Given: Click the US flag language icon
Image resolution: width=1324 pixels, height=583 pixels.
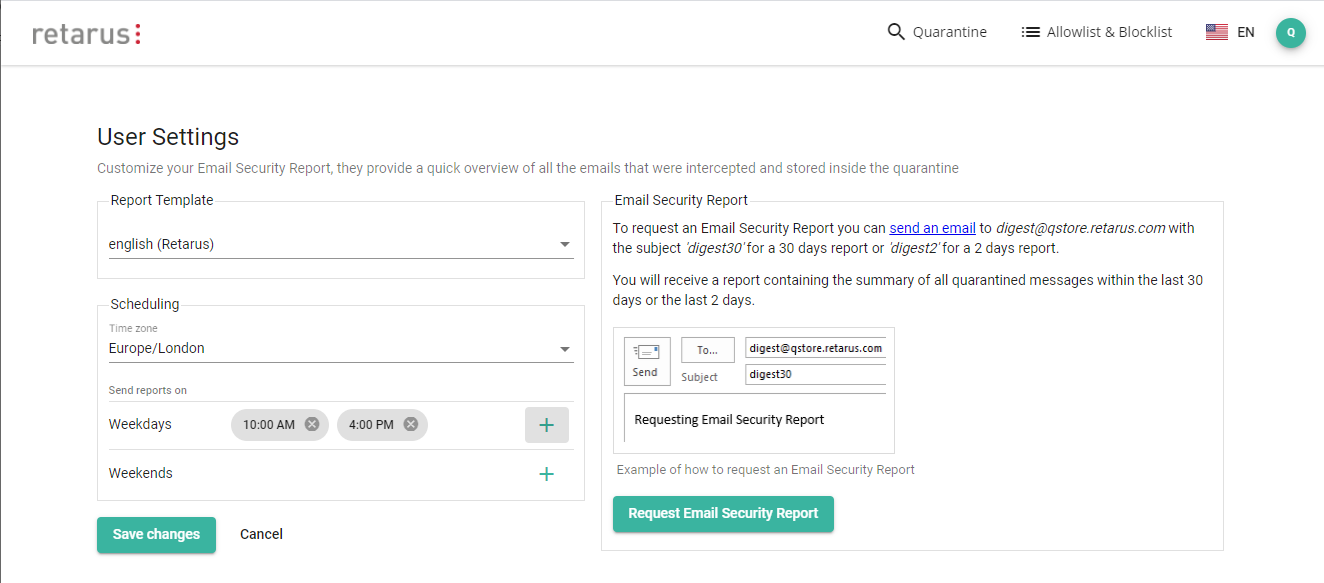Looking at the screenshot, I should (1216, 32).
